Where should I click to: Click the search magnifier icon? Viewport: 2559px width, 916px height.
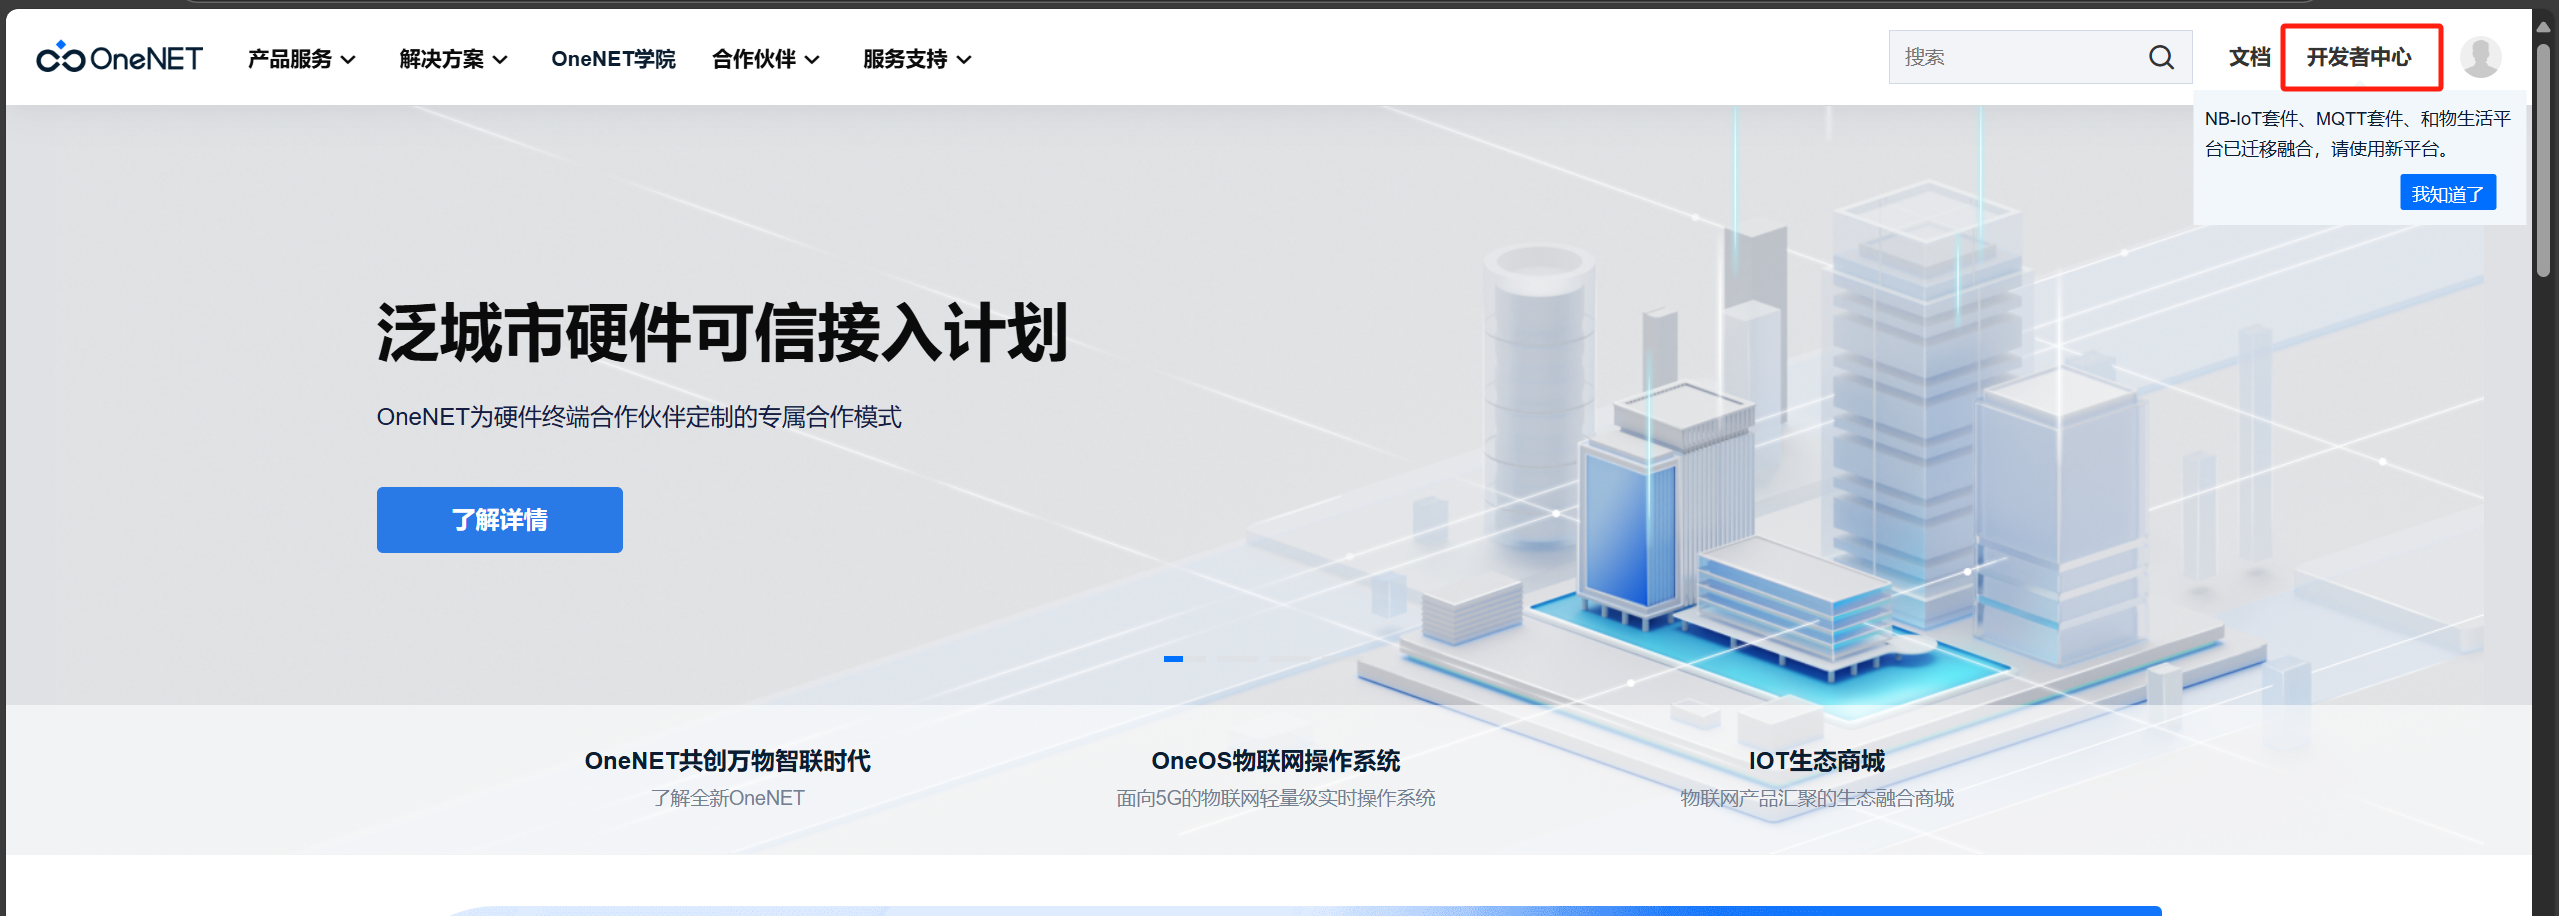pyautogui.click(x=2161, y=57)
